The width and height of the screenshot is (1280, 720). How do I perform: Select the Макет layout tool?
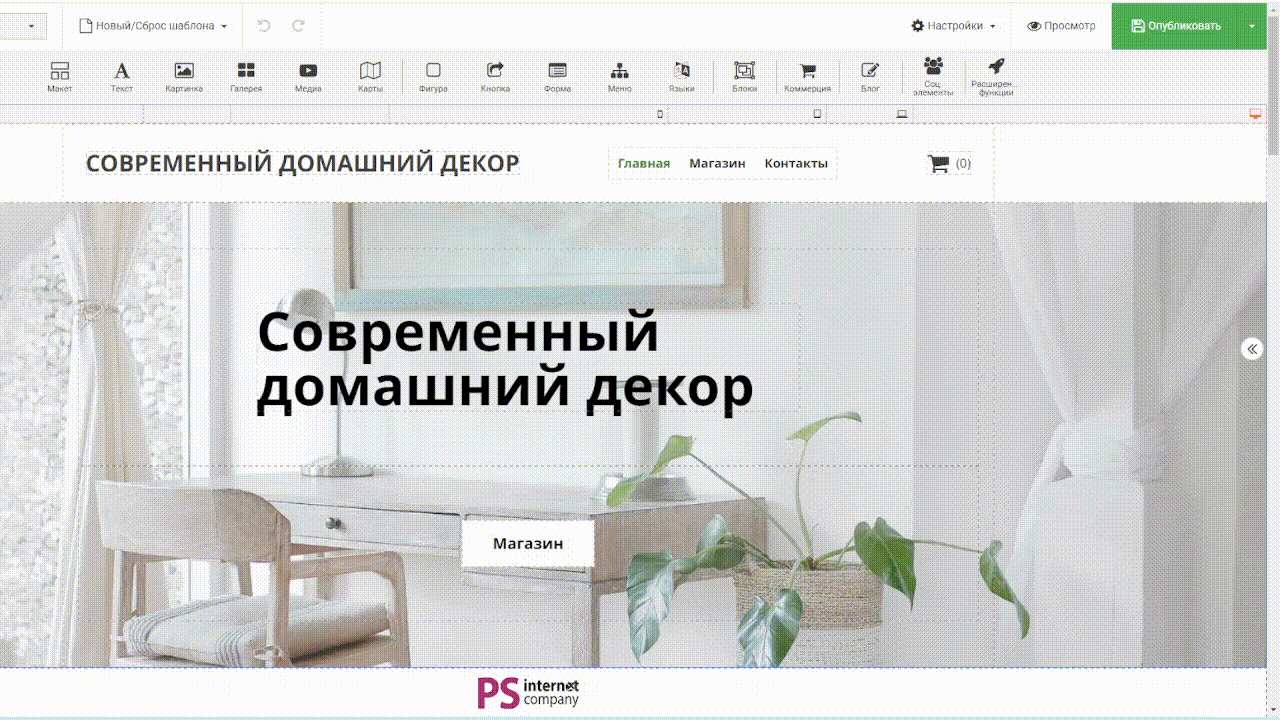[x=60, y=76]
